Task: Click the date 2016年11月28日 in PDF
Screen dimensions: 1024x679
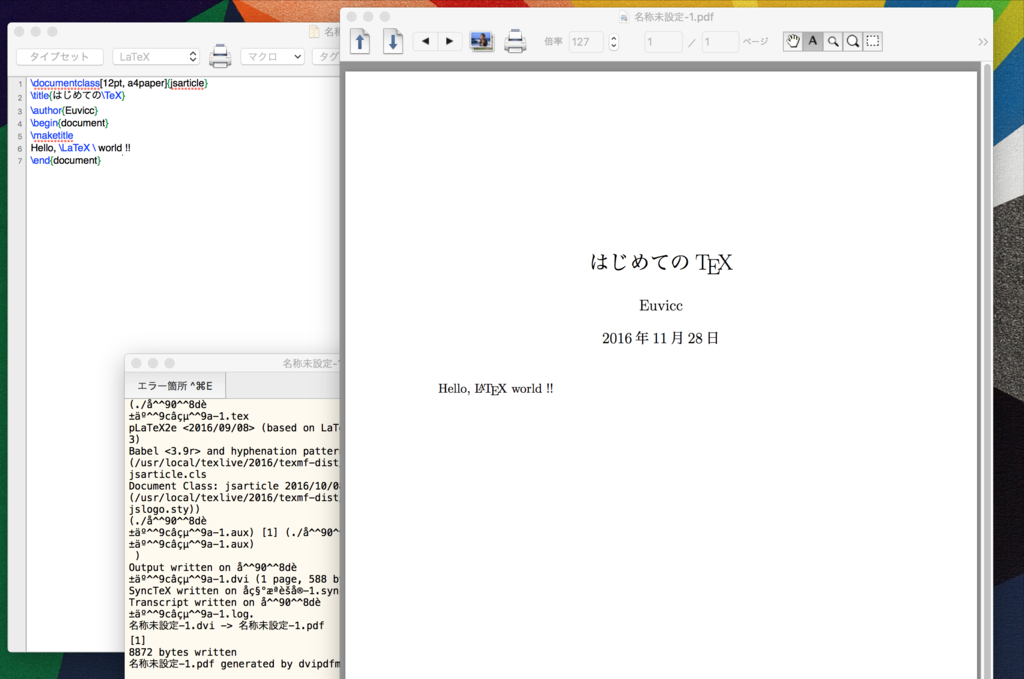Action: [660, 338]
